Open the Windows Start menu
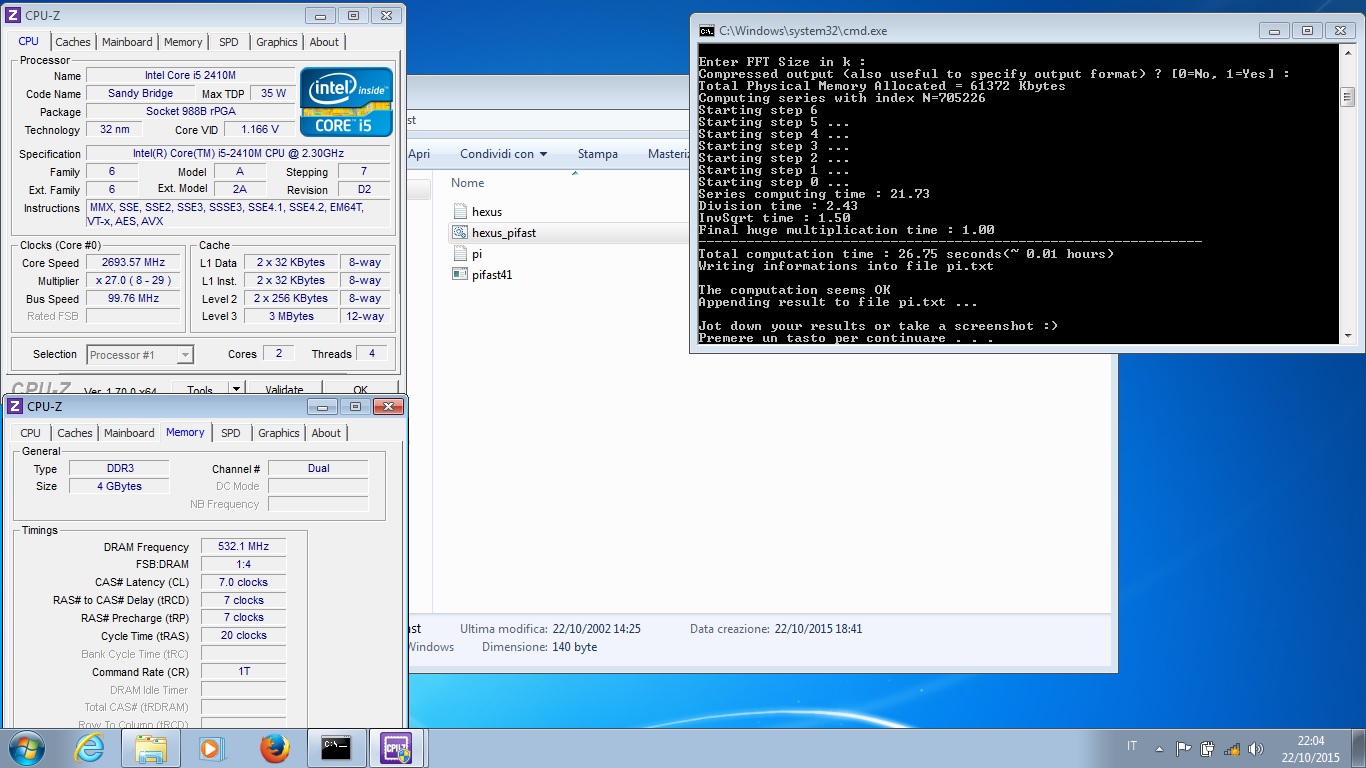 [27, 748]
